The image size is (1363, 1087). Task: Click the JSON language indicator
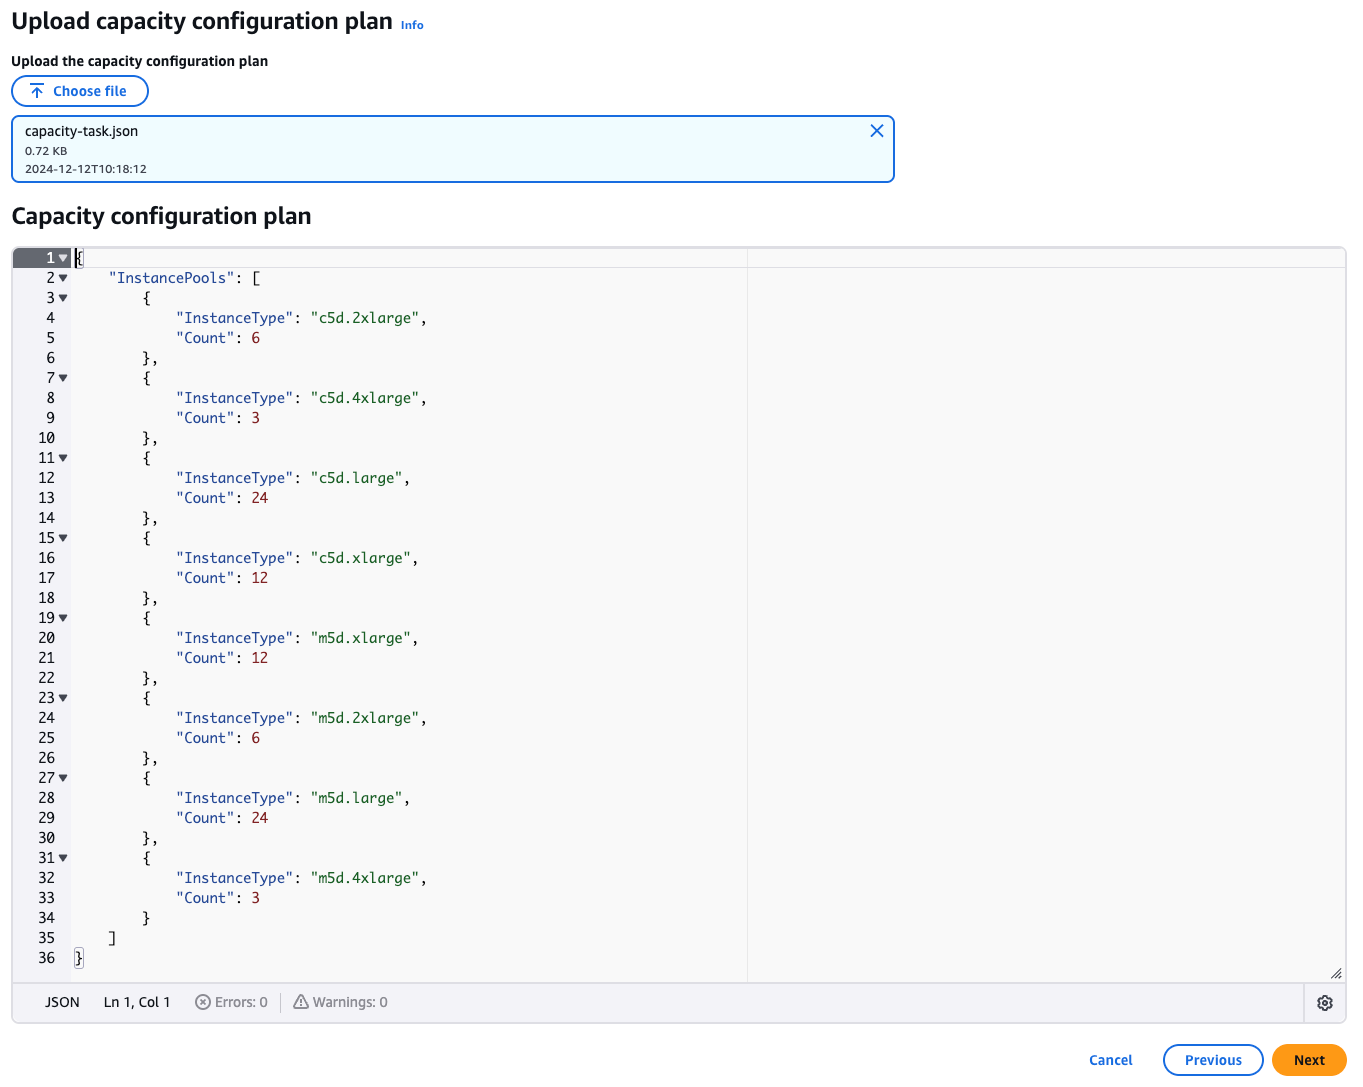click(x=62, y=1002)
